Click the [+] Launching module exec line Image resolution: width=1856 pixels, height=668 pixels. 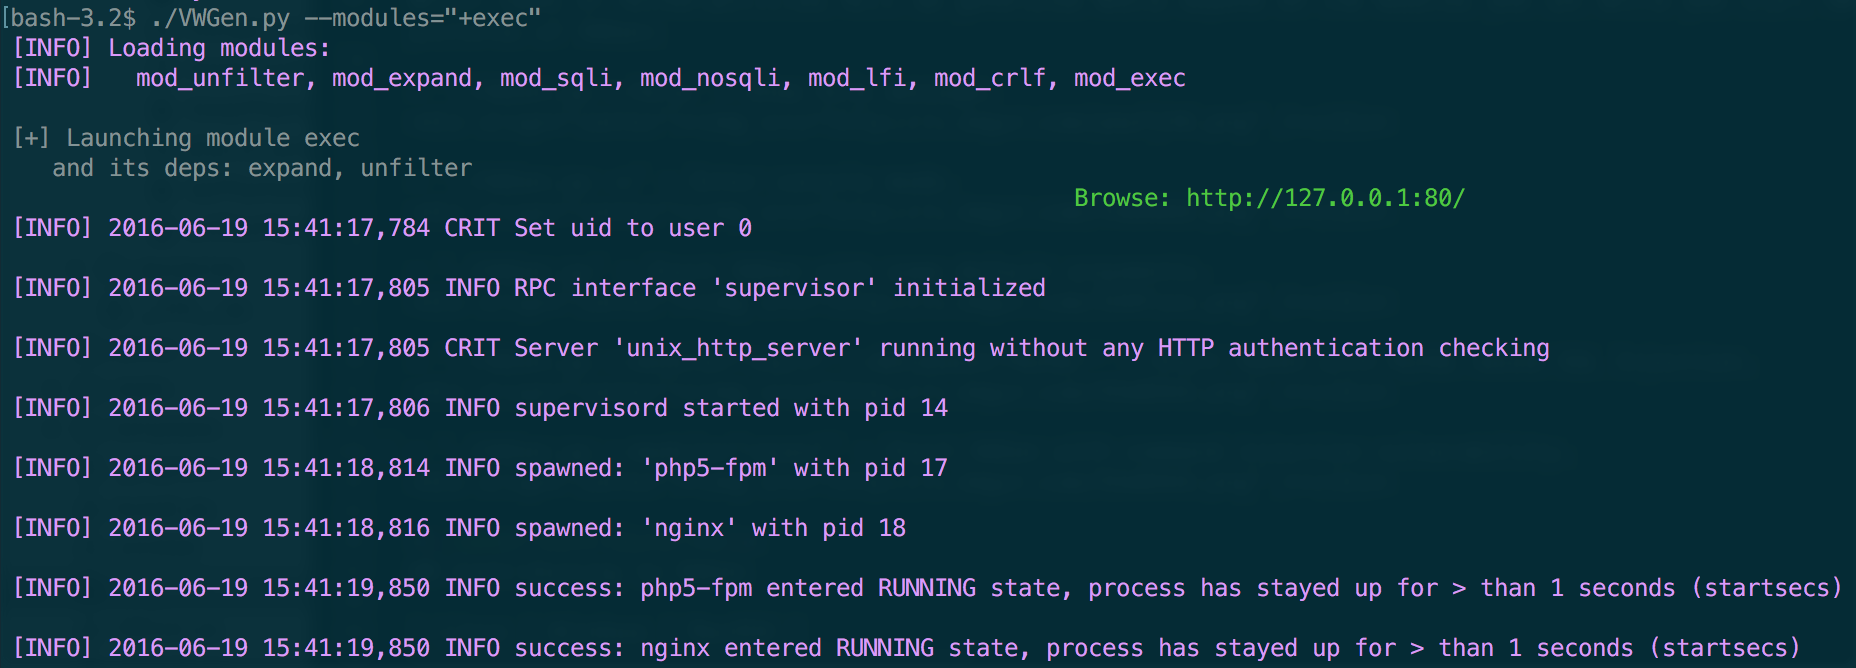(187, 138)
